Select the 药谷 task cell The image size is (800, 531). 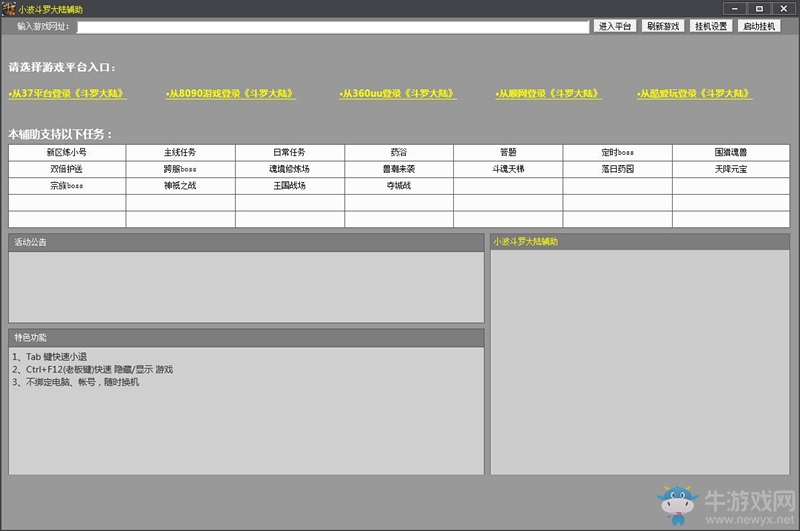coord(398,153)
